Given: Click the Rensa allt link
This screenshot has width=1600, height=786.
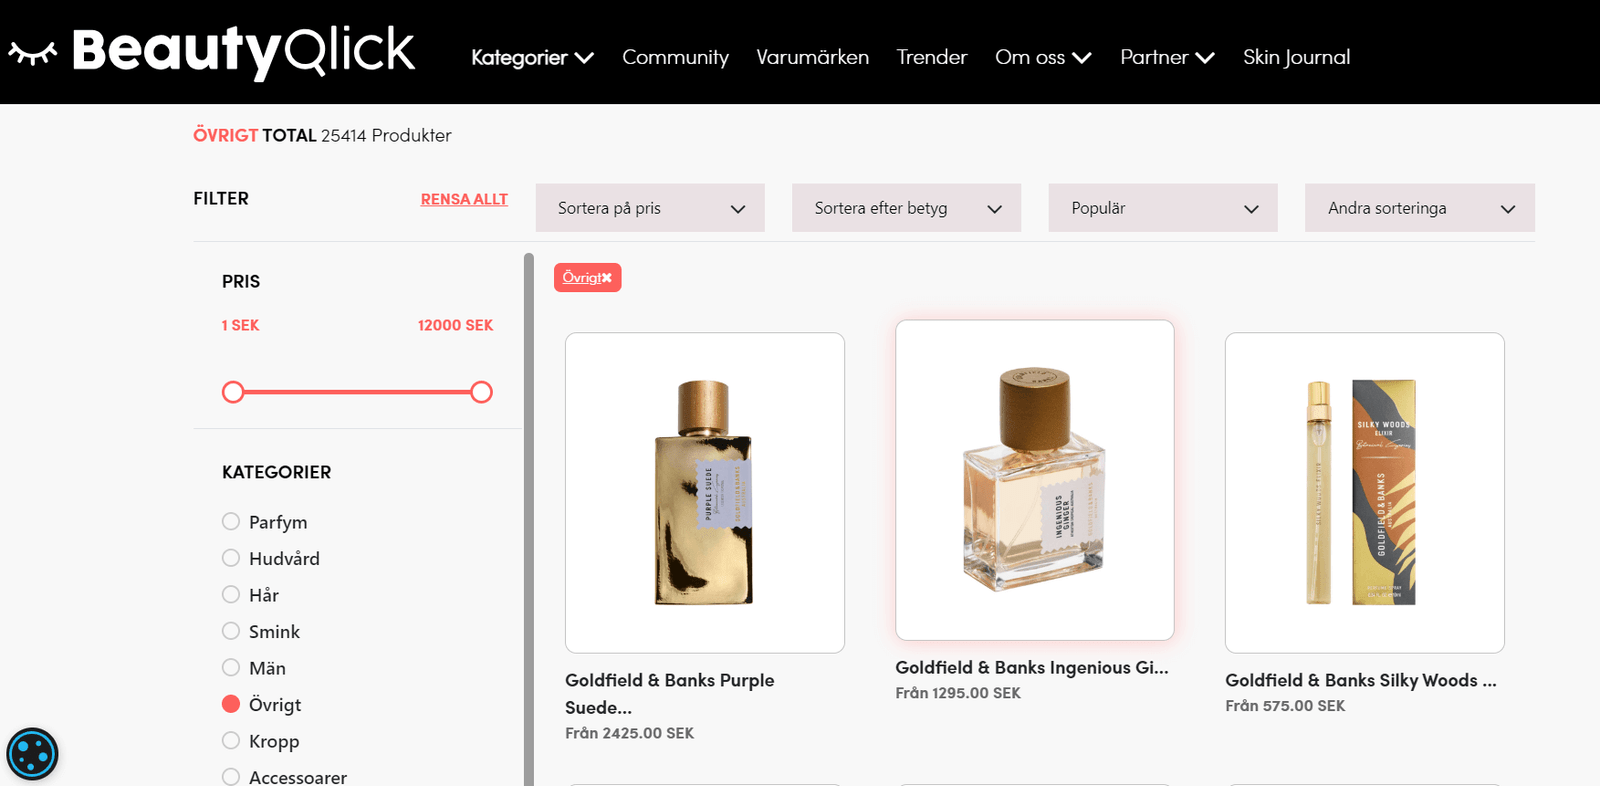Looking at the screenshot, I should [464, 199].
